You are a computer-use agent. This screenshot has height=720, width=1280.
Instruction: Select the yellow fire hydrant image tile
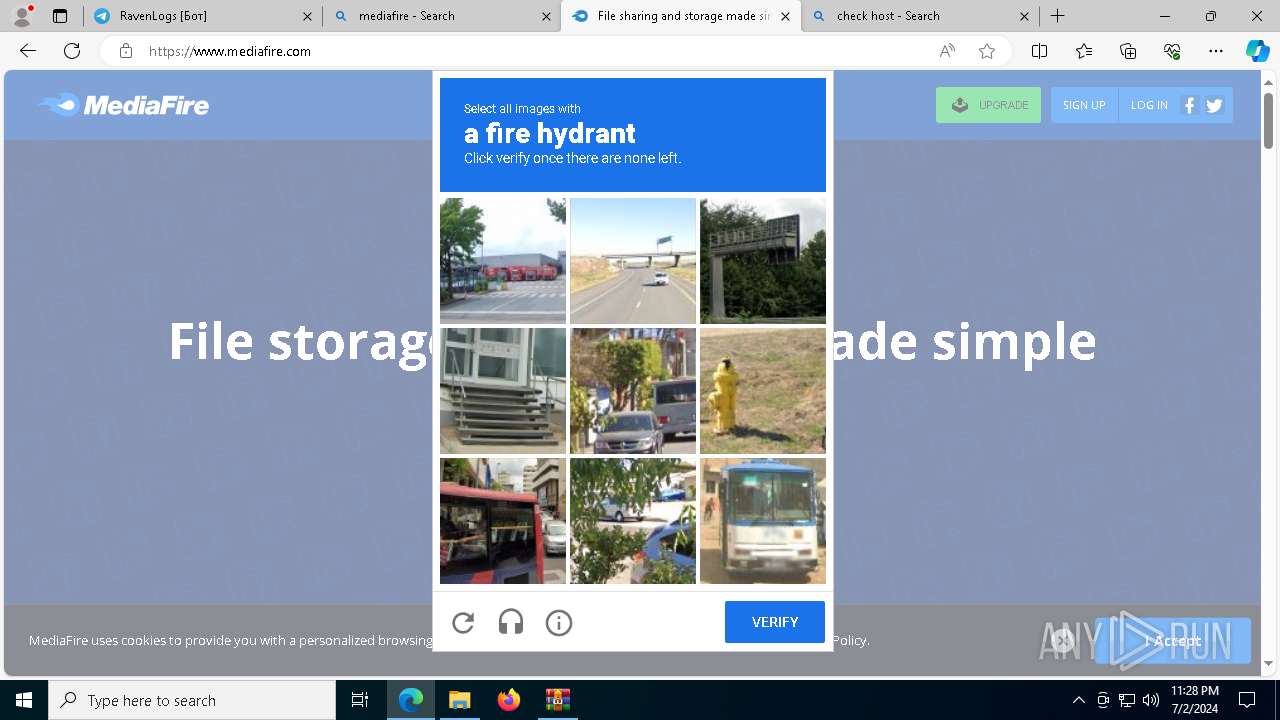click(763, 391)
